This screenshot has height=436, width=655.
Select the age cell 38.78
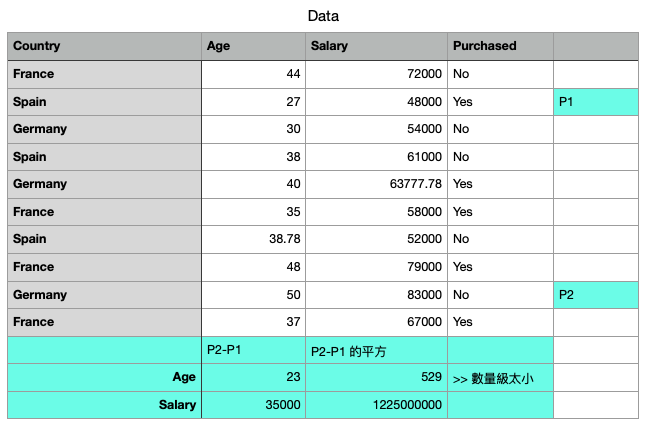click(254, 239)
